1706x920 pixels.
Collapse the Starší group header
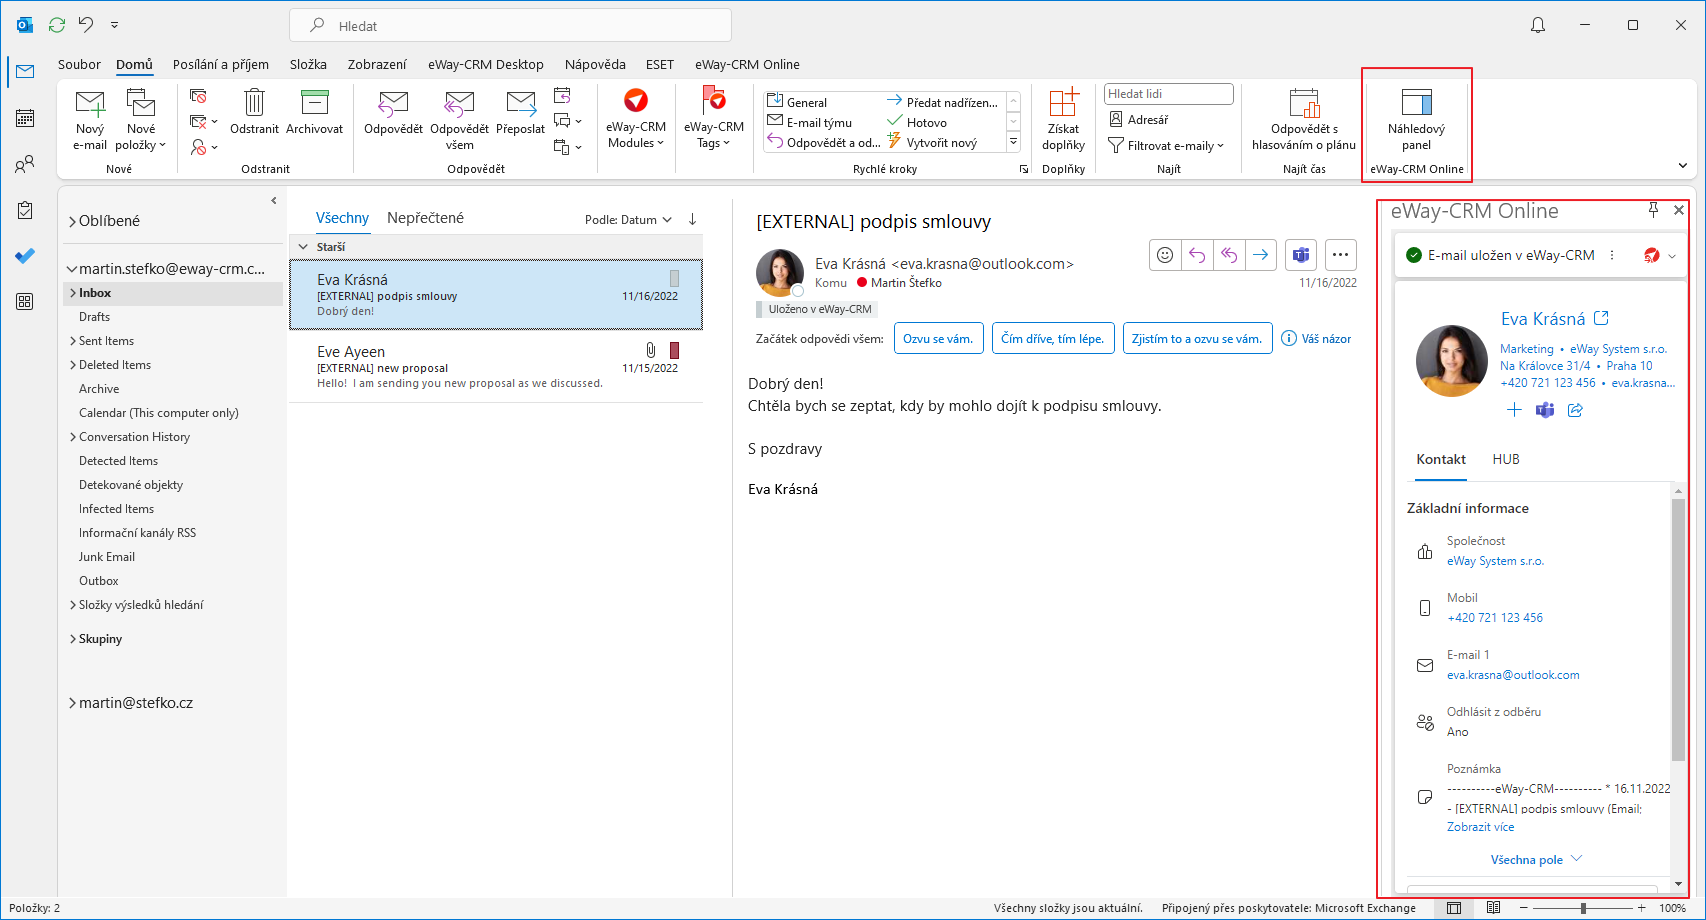click(x=303, y=246)
